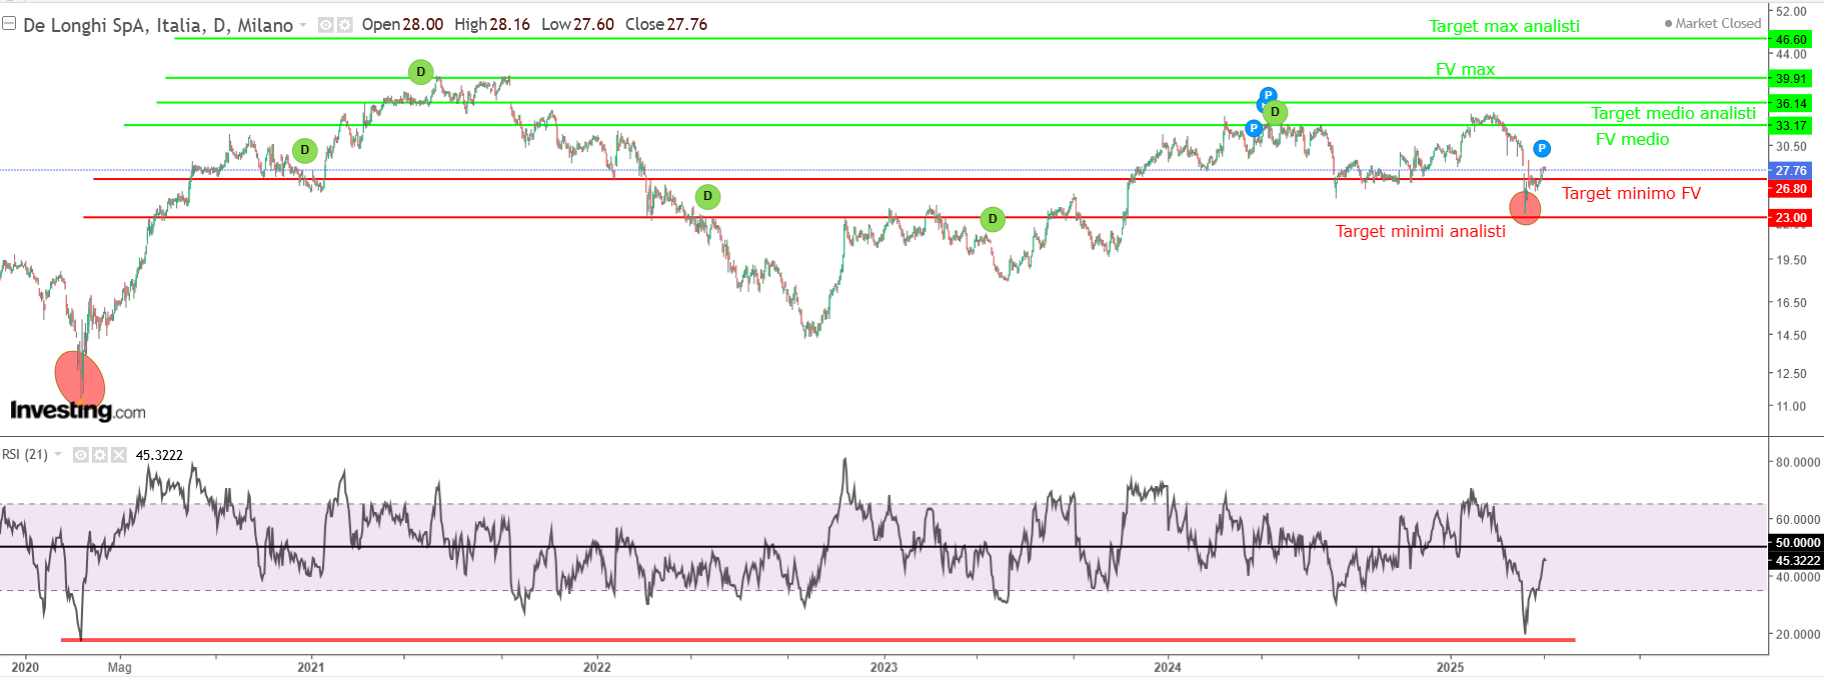
Task: Toggle visibility eye icon for De Longhi series
Action: coord(326,25)
